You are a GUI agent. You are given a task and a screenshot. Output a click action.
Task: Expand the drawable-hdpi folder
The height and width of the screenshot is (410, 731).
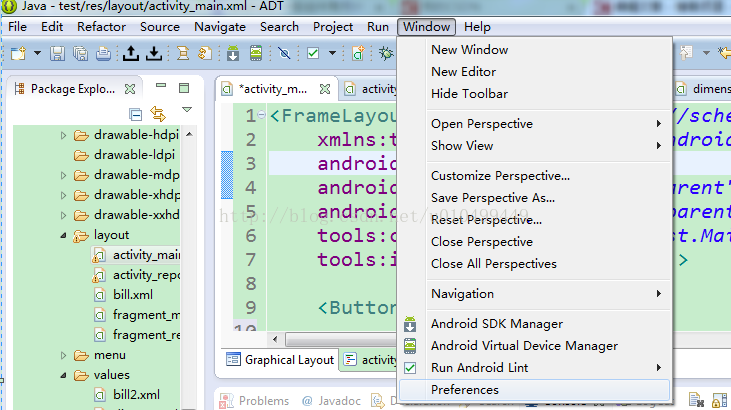point(63,136)
